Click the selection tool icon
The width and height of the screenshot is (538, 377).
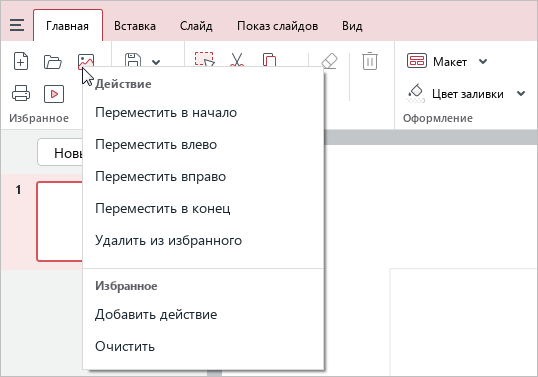[204, 59]
